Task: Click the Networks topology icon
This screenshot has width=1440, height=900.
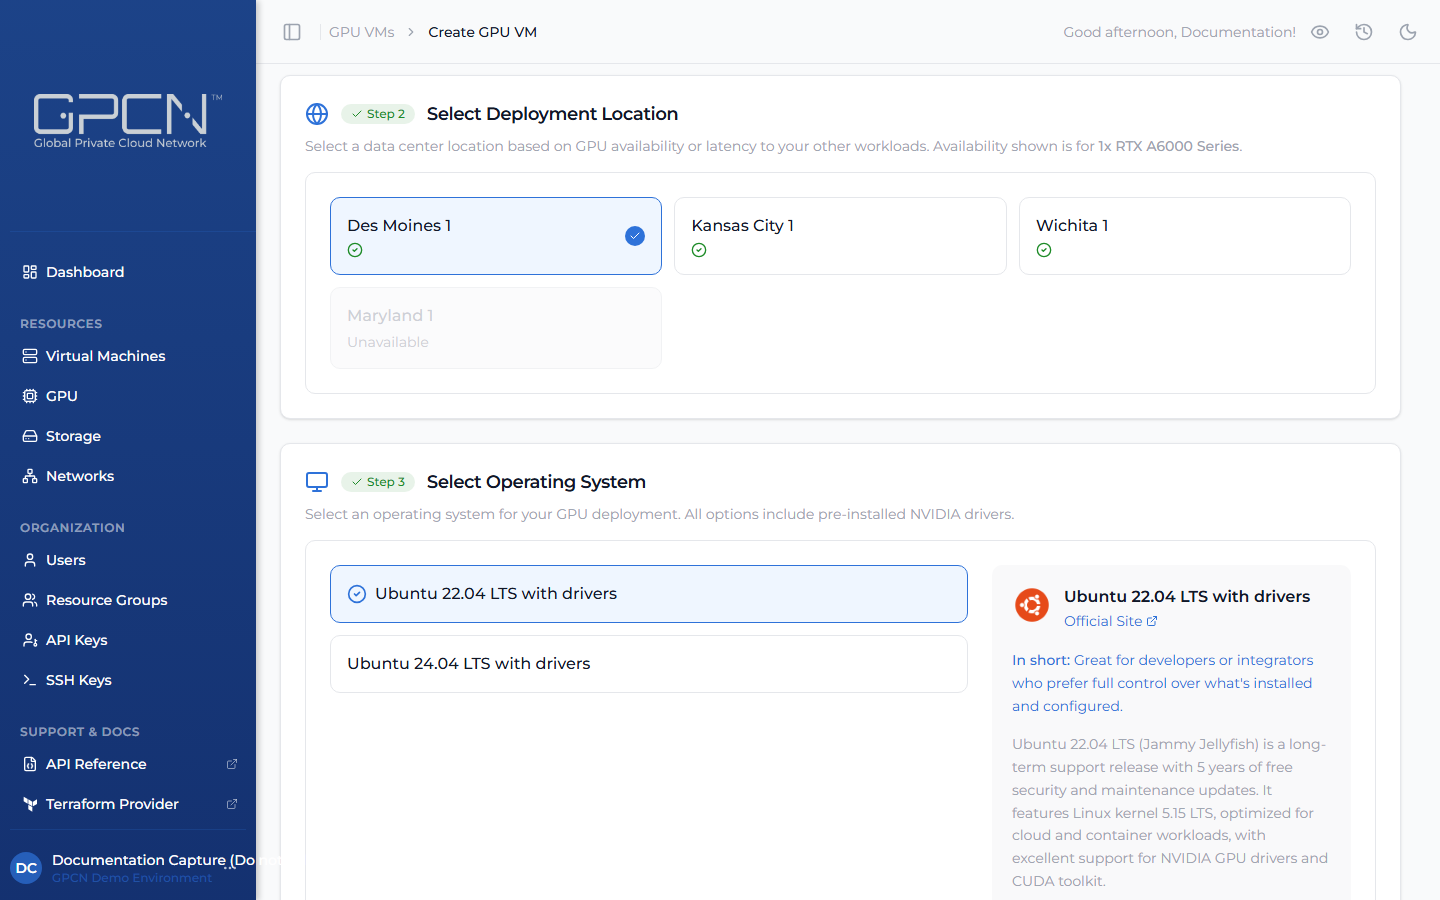Action: coord(30,476)
